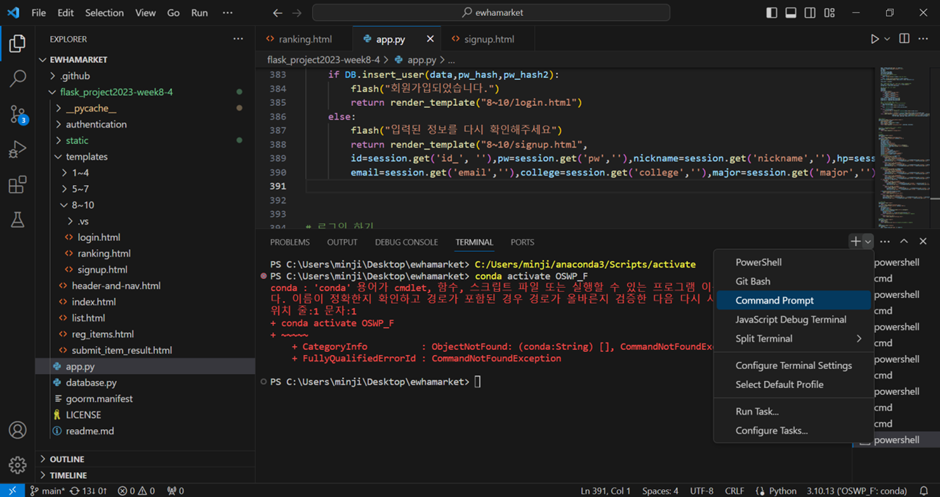Collapse the templates folder

(x=86, y=157)
